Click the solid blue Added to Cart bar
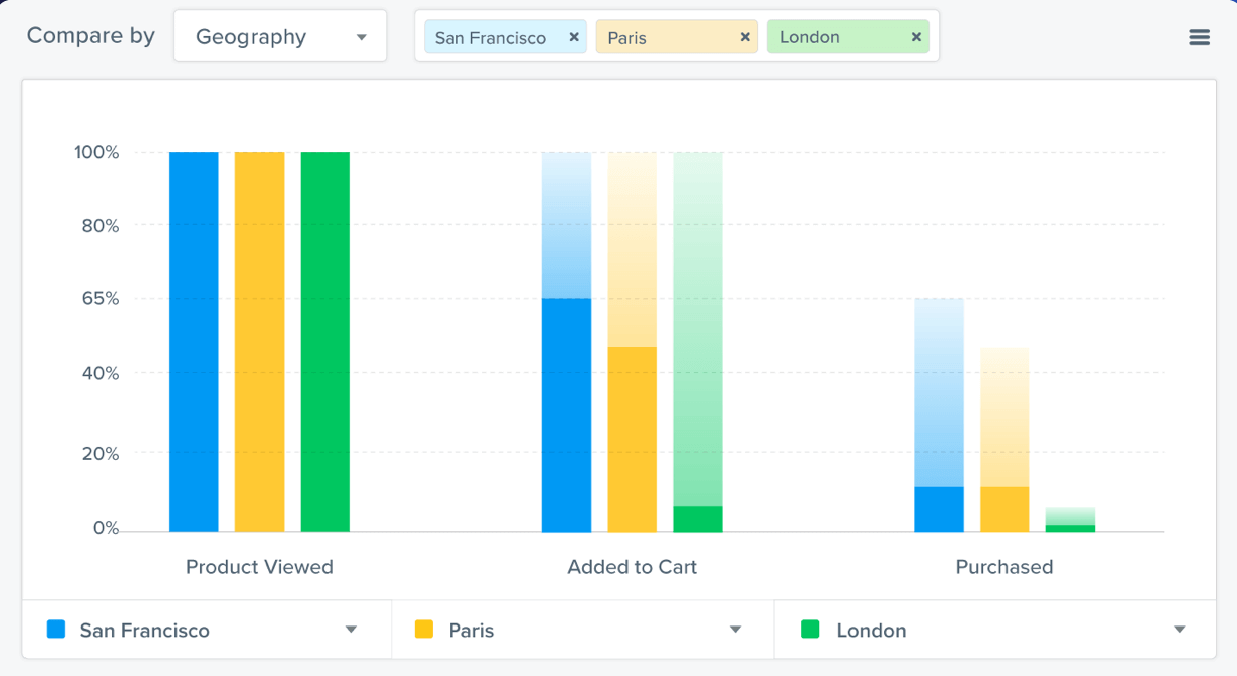This screenshot has width=1237, height=676. (x=566, y=415)
